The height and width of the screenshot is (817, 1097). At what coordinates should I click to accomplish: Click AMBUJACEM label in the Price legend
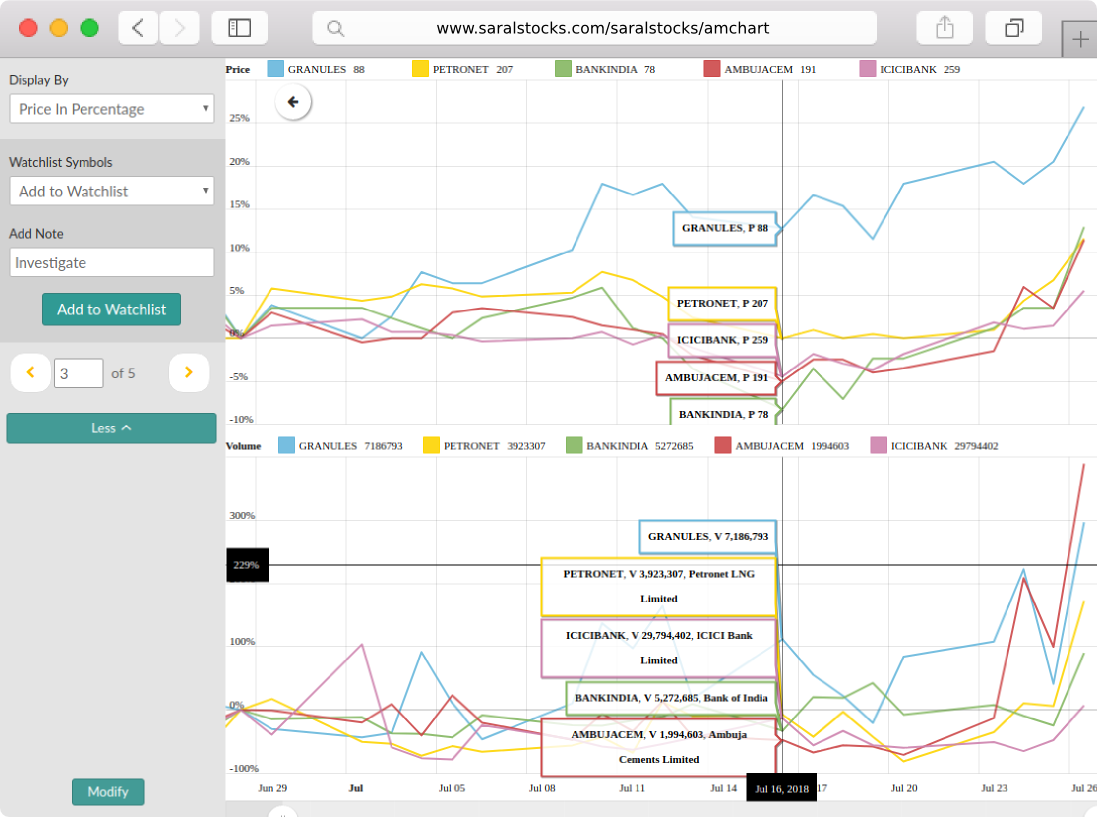point(758,69)
